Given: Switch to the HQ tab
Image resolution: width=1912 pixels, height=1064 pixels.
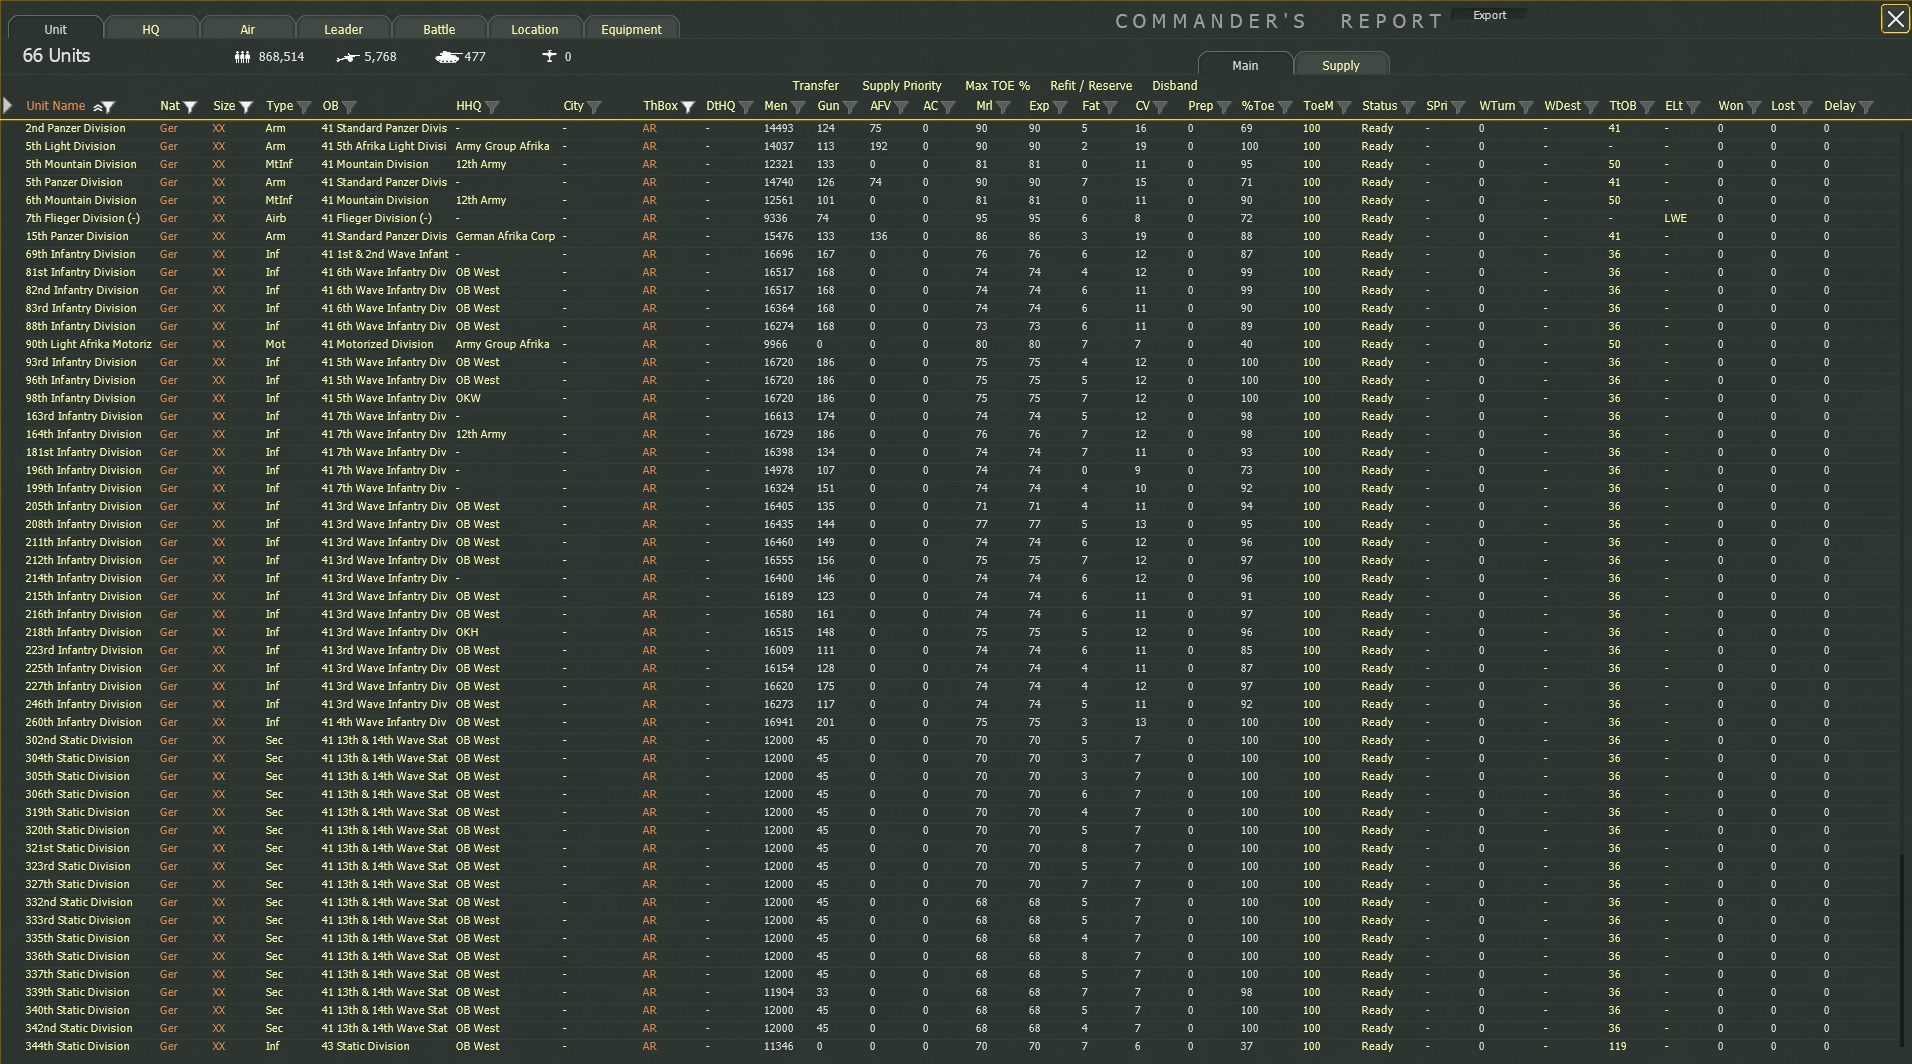Looking at the screenshot, I should [x=151, y=29].
